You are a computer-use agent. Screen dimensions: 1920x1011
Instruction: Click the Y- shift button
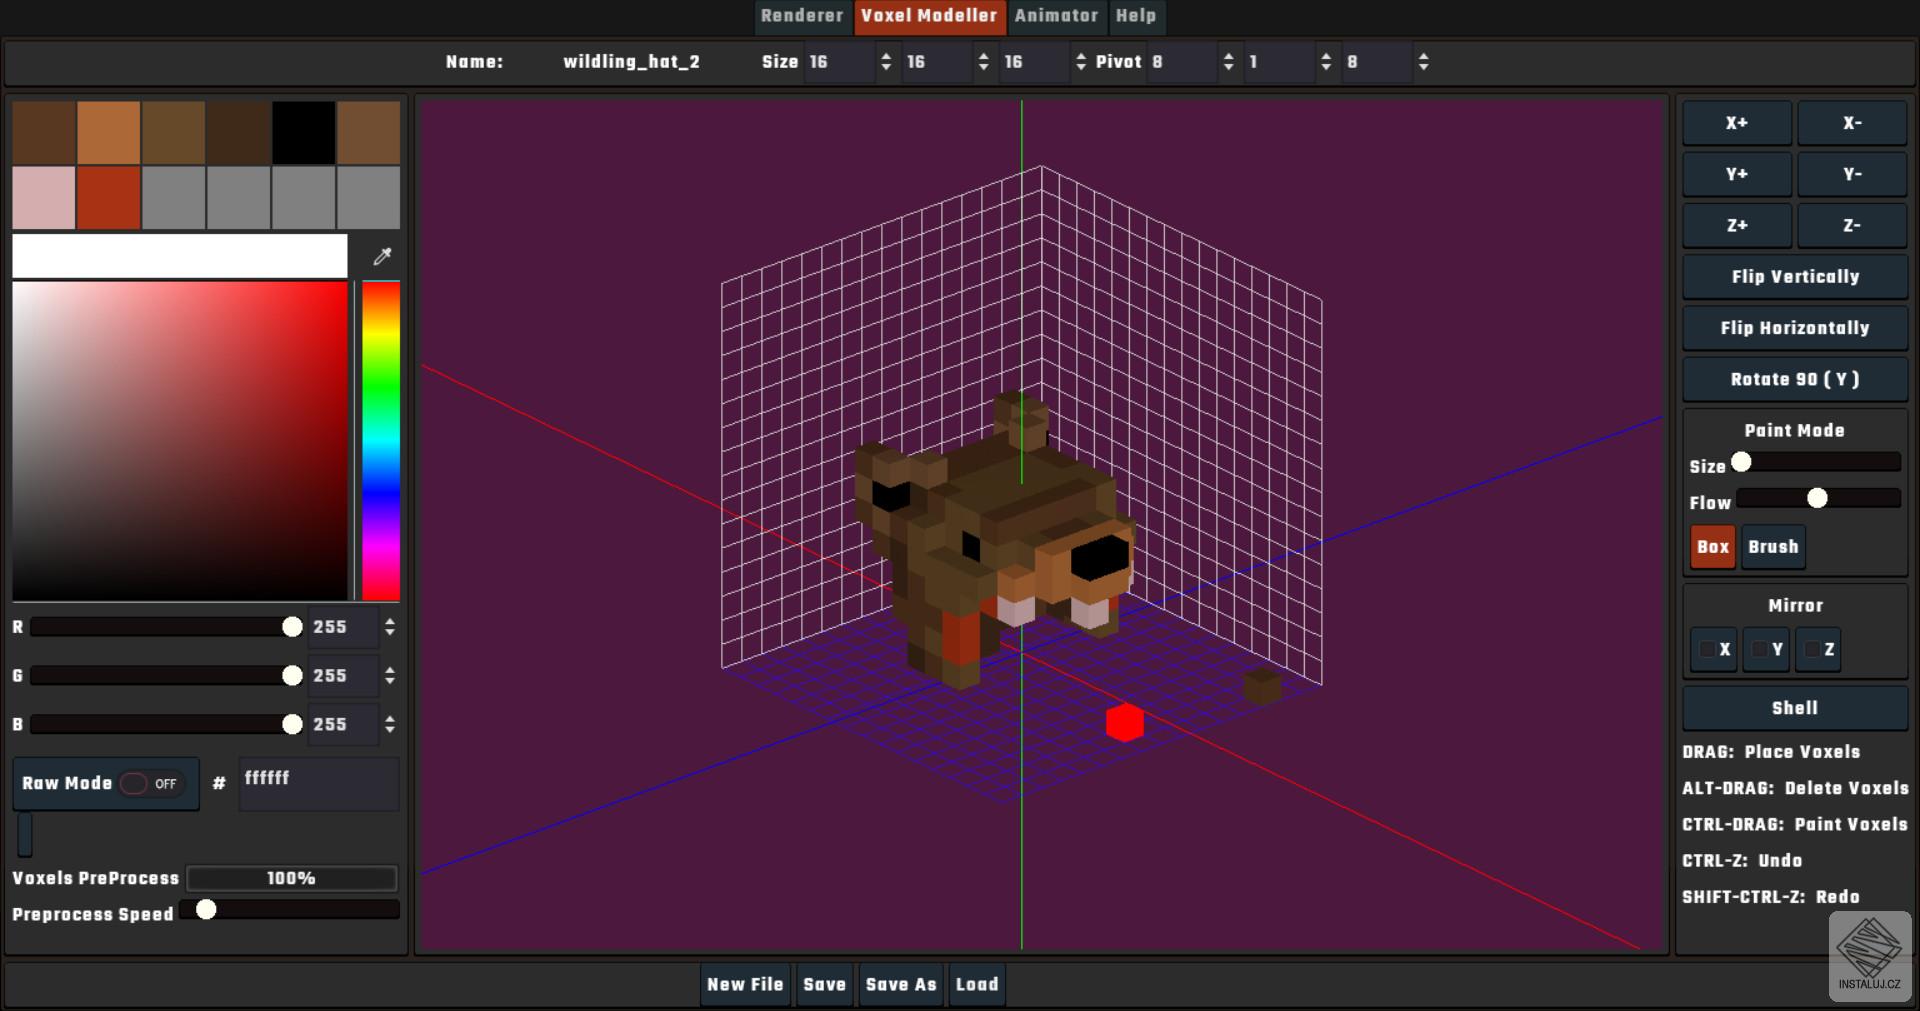pyautogui.click(x=1852, y=174)
